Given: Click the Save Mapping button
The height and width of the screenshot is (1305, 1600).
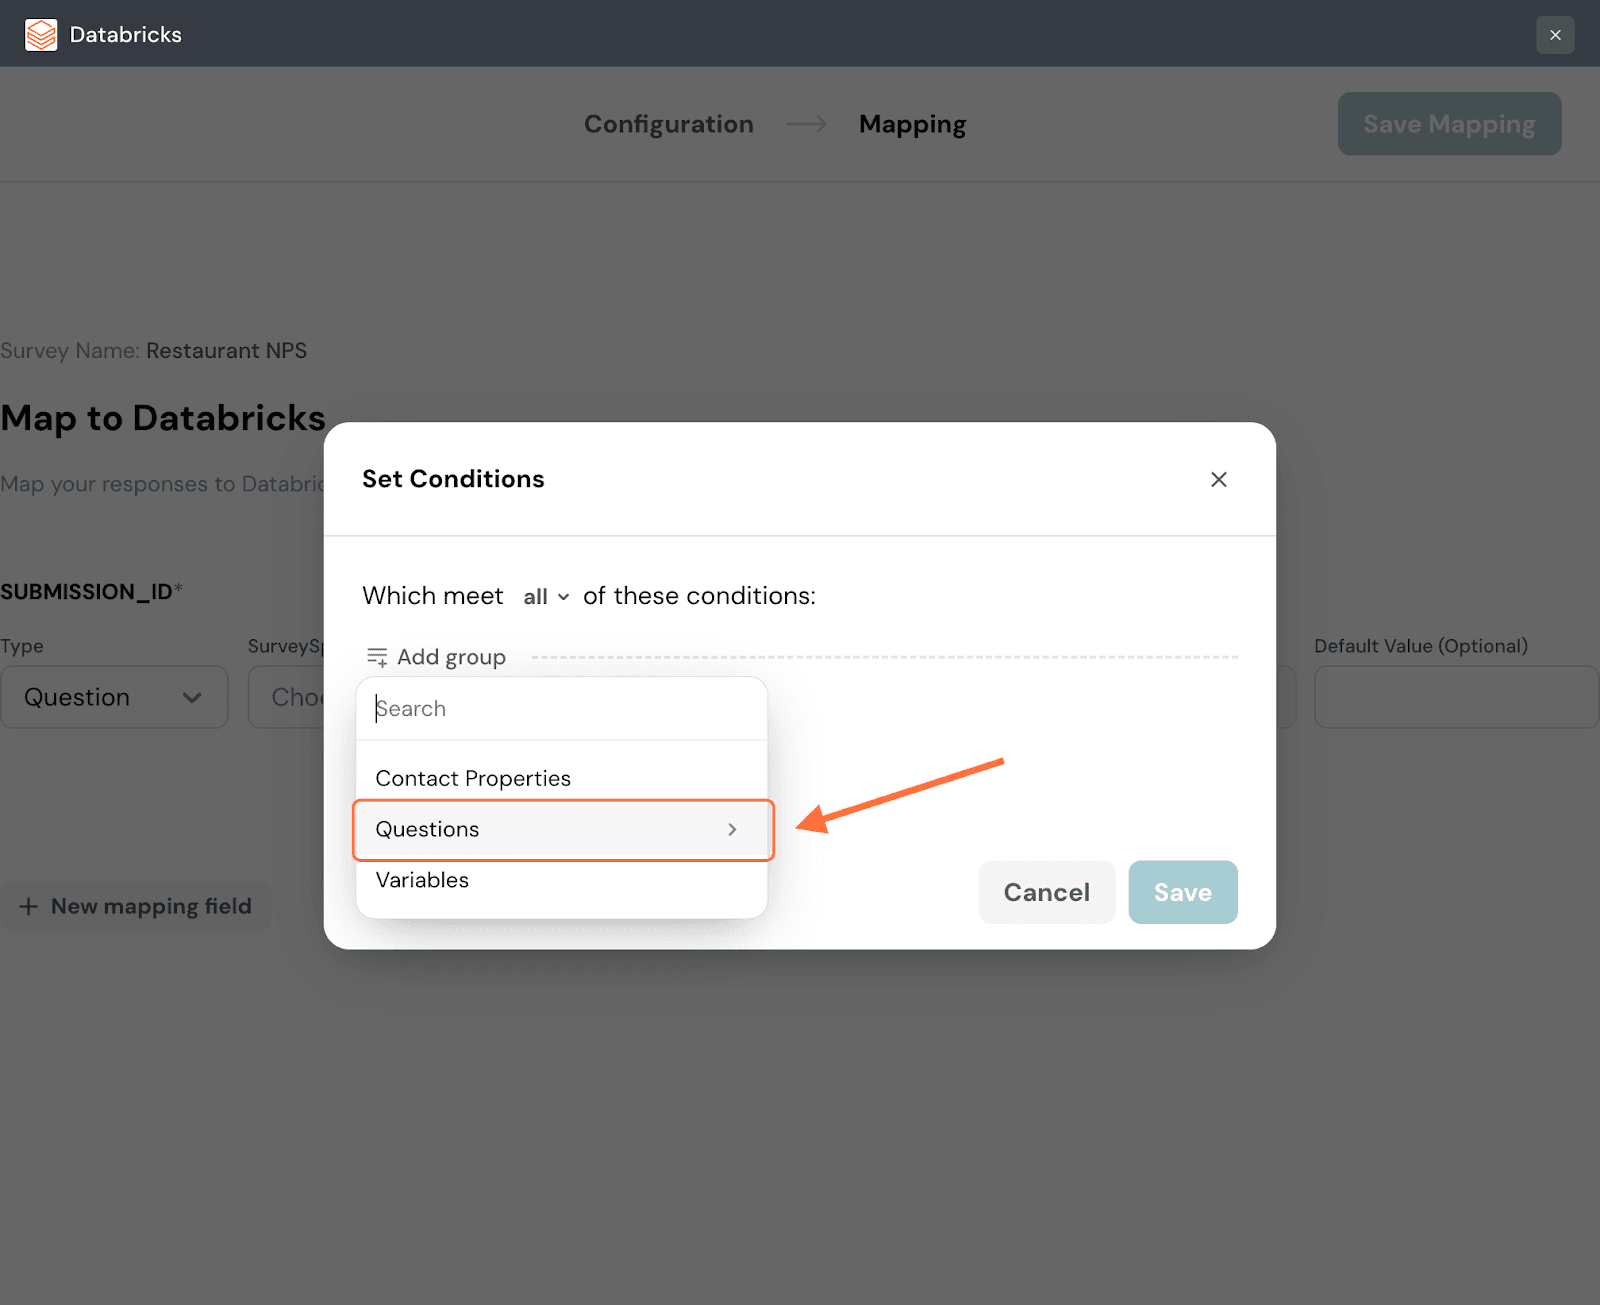Looking at the screenshot, I should point(1448,124).
